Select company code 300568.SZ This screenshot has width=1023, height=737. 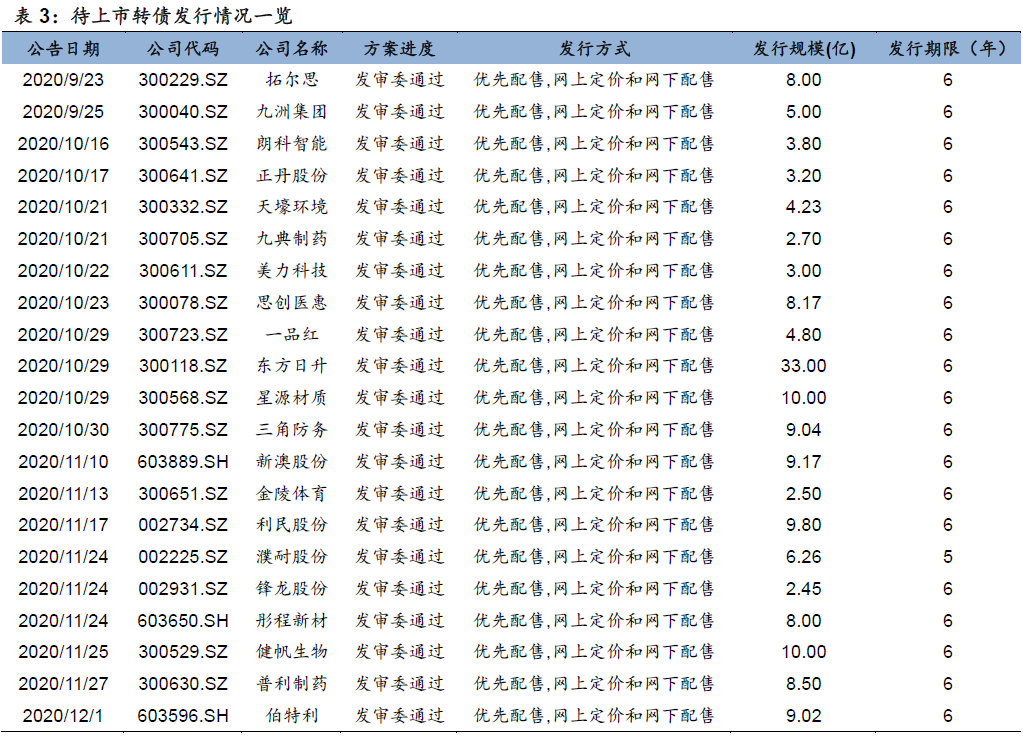183,399
